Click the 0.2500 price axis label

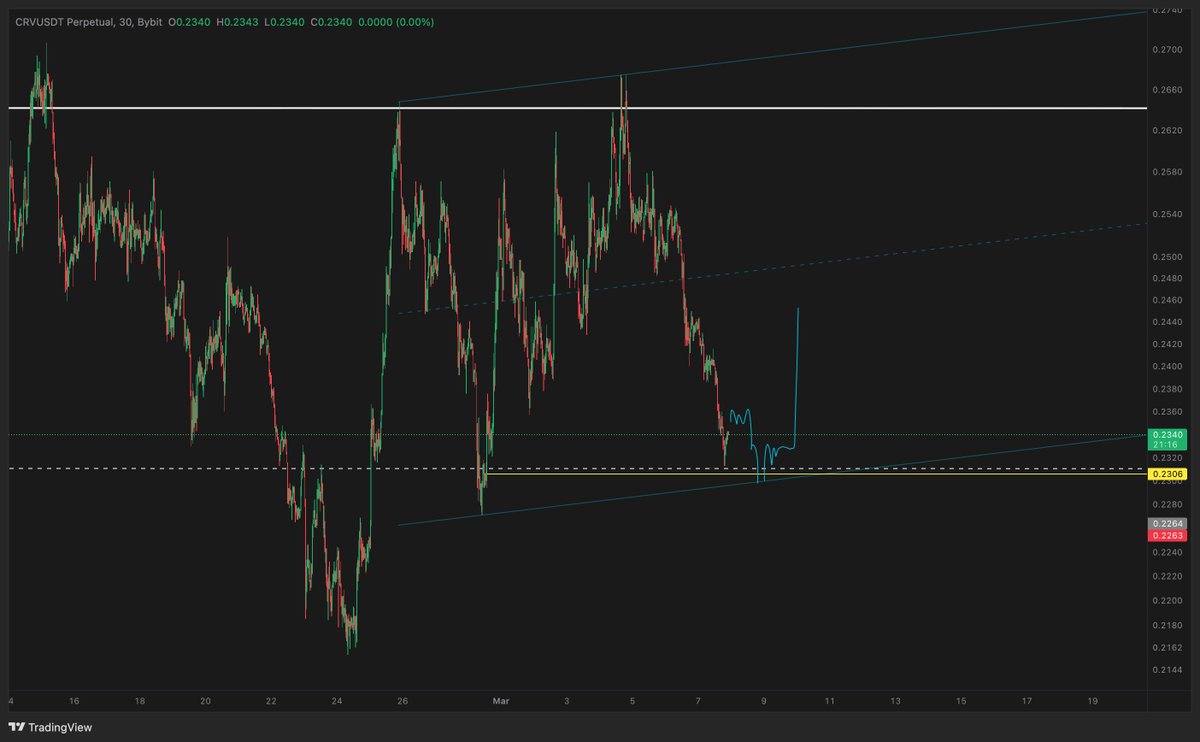coord(1166,257)
